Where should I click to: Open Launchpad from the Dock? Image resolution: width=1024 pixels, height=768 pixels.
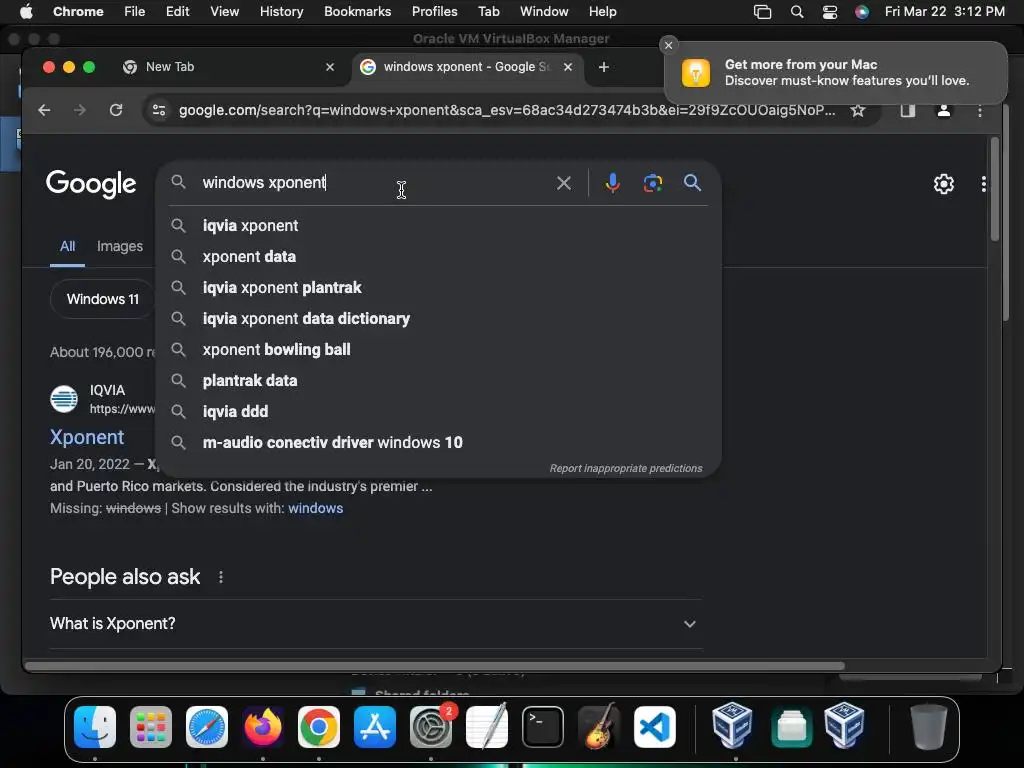151,726
